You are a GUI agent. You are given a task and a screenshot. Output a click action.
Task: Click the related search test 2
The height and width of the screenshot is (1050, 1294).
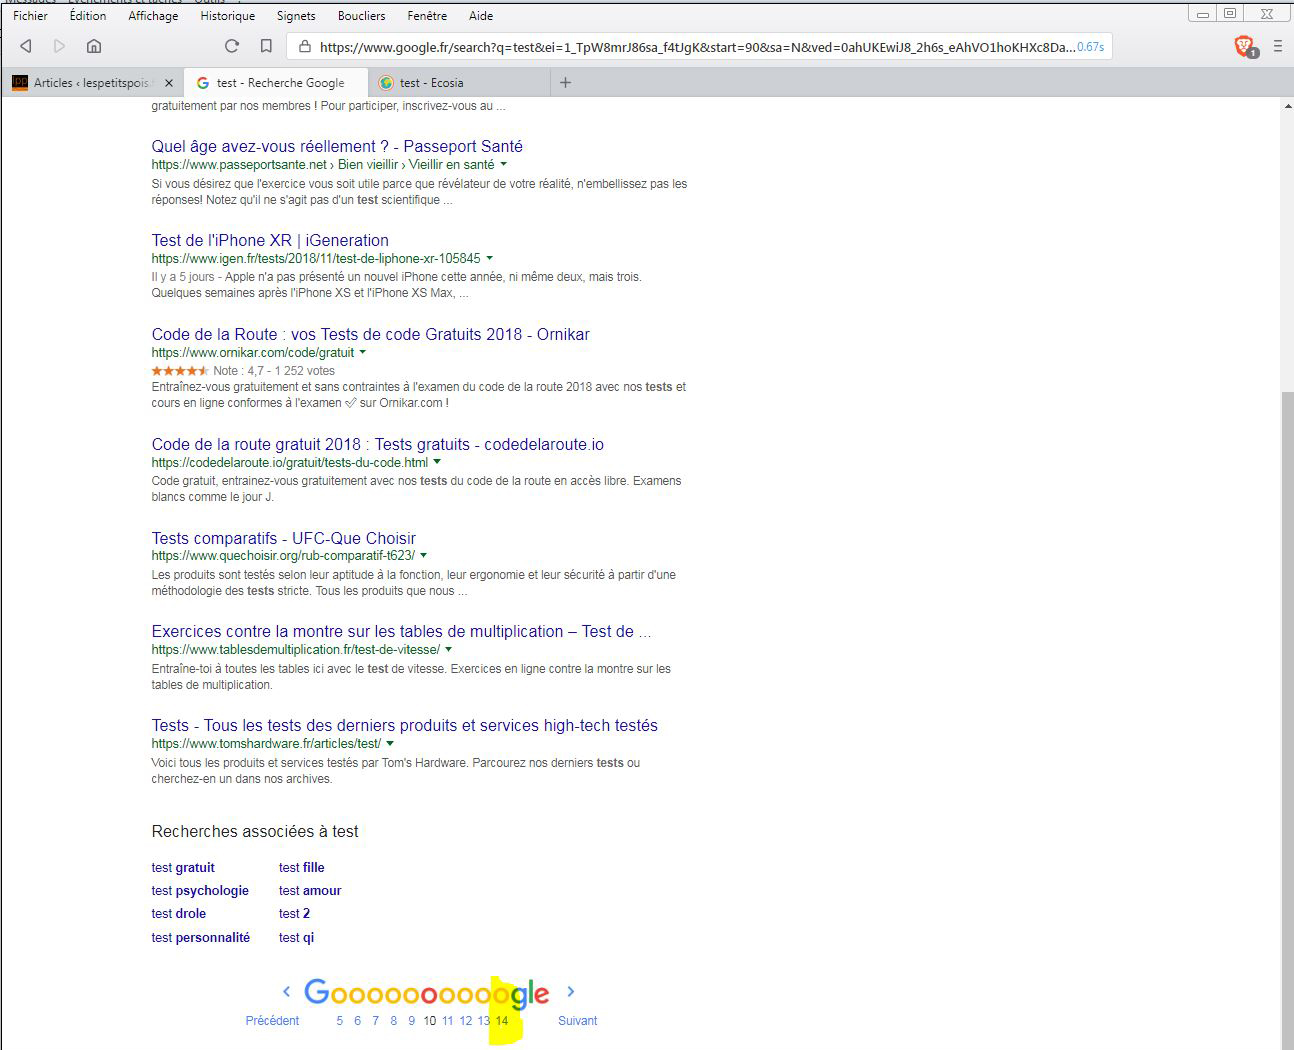[x=294, y=913]
